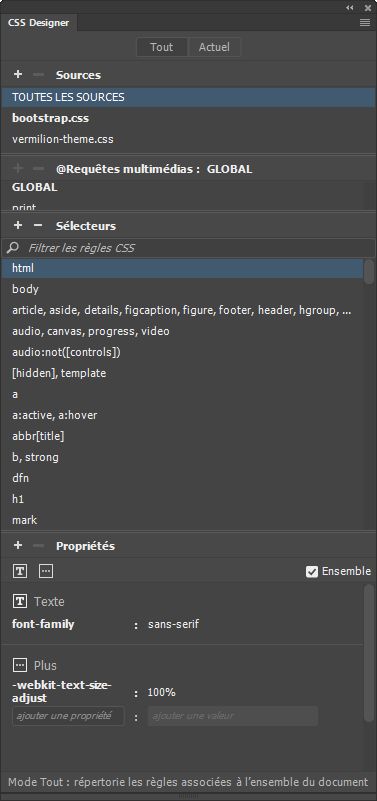The image size is (377, 801).
Task: Click the Propriétés section header
Action: [x=85, y=546]
